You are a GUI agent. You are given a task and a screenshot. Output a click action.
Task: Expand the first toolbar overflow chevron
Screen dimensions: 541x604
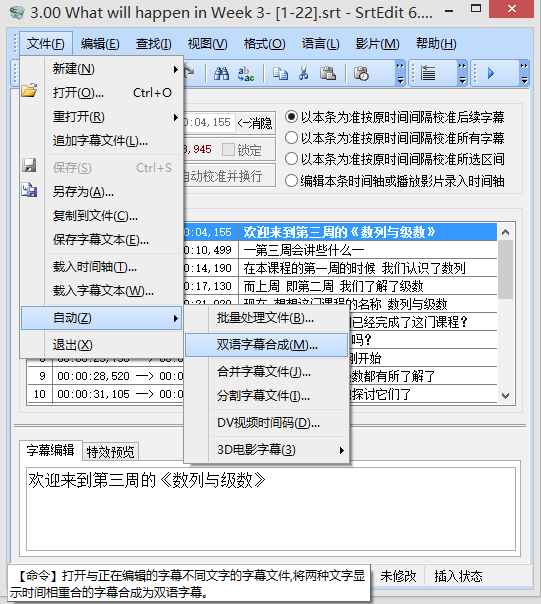pyautogui.click(x=400, y=73)
